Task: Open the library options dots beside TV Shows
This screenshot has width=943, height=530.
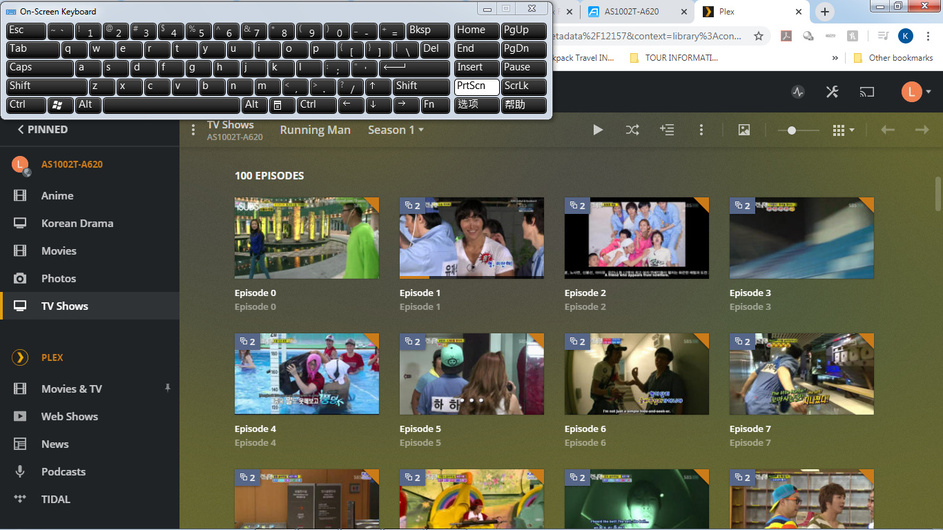Action: pos(193,130)
